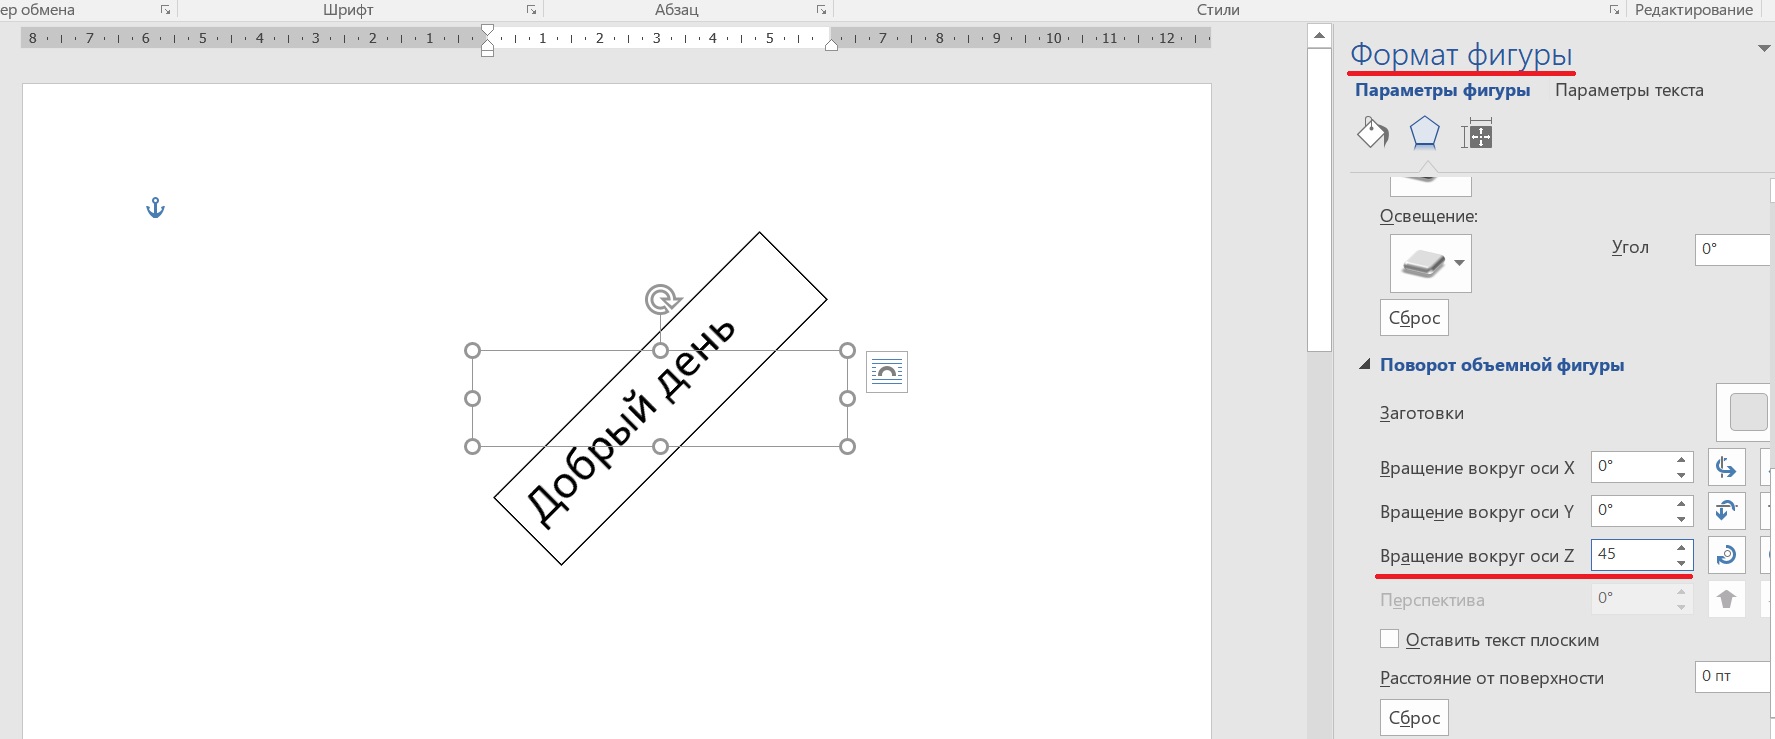Screen dimensions: 1775x739
Task: Click the vertical scrollbar thumb
Action: [1319, 200]
